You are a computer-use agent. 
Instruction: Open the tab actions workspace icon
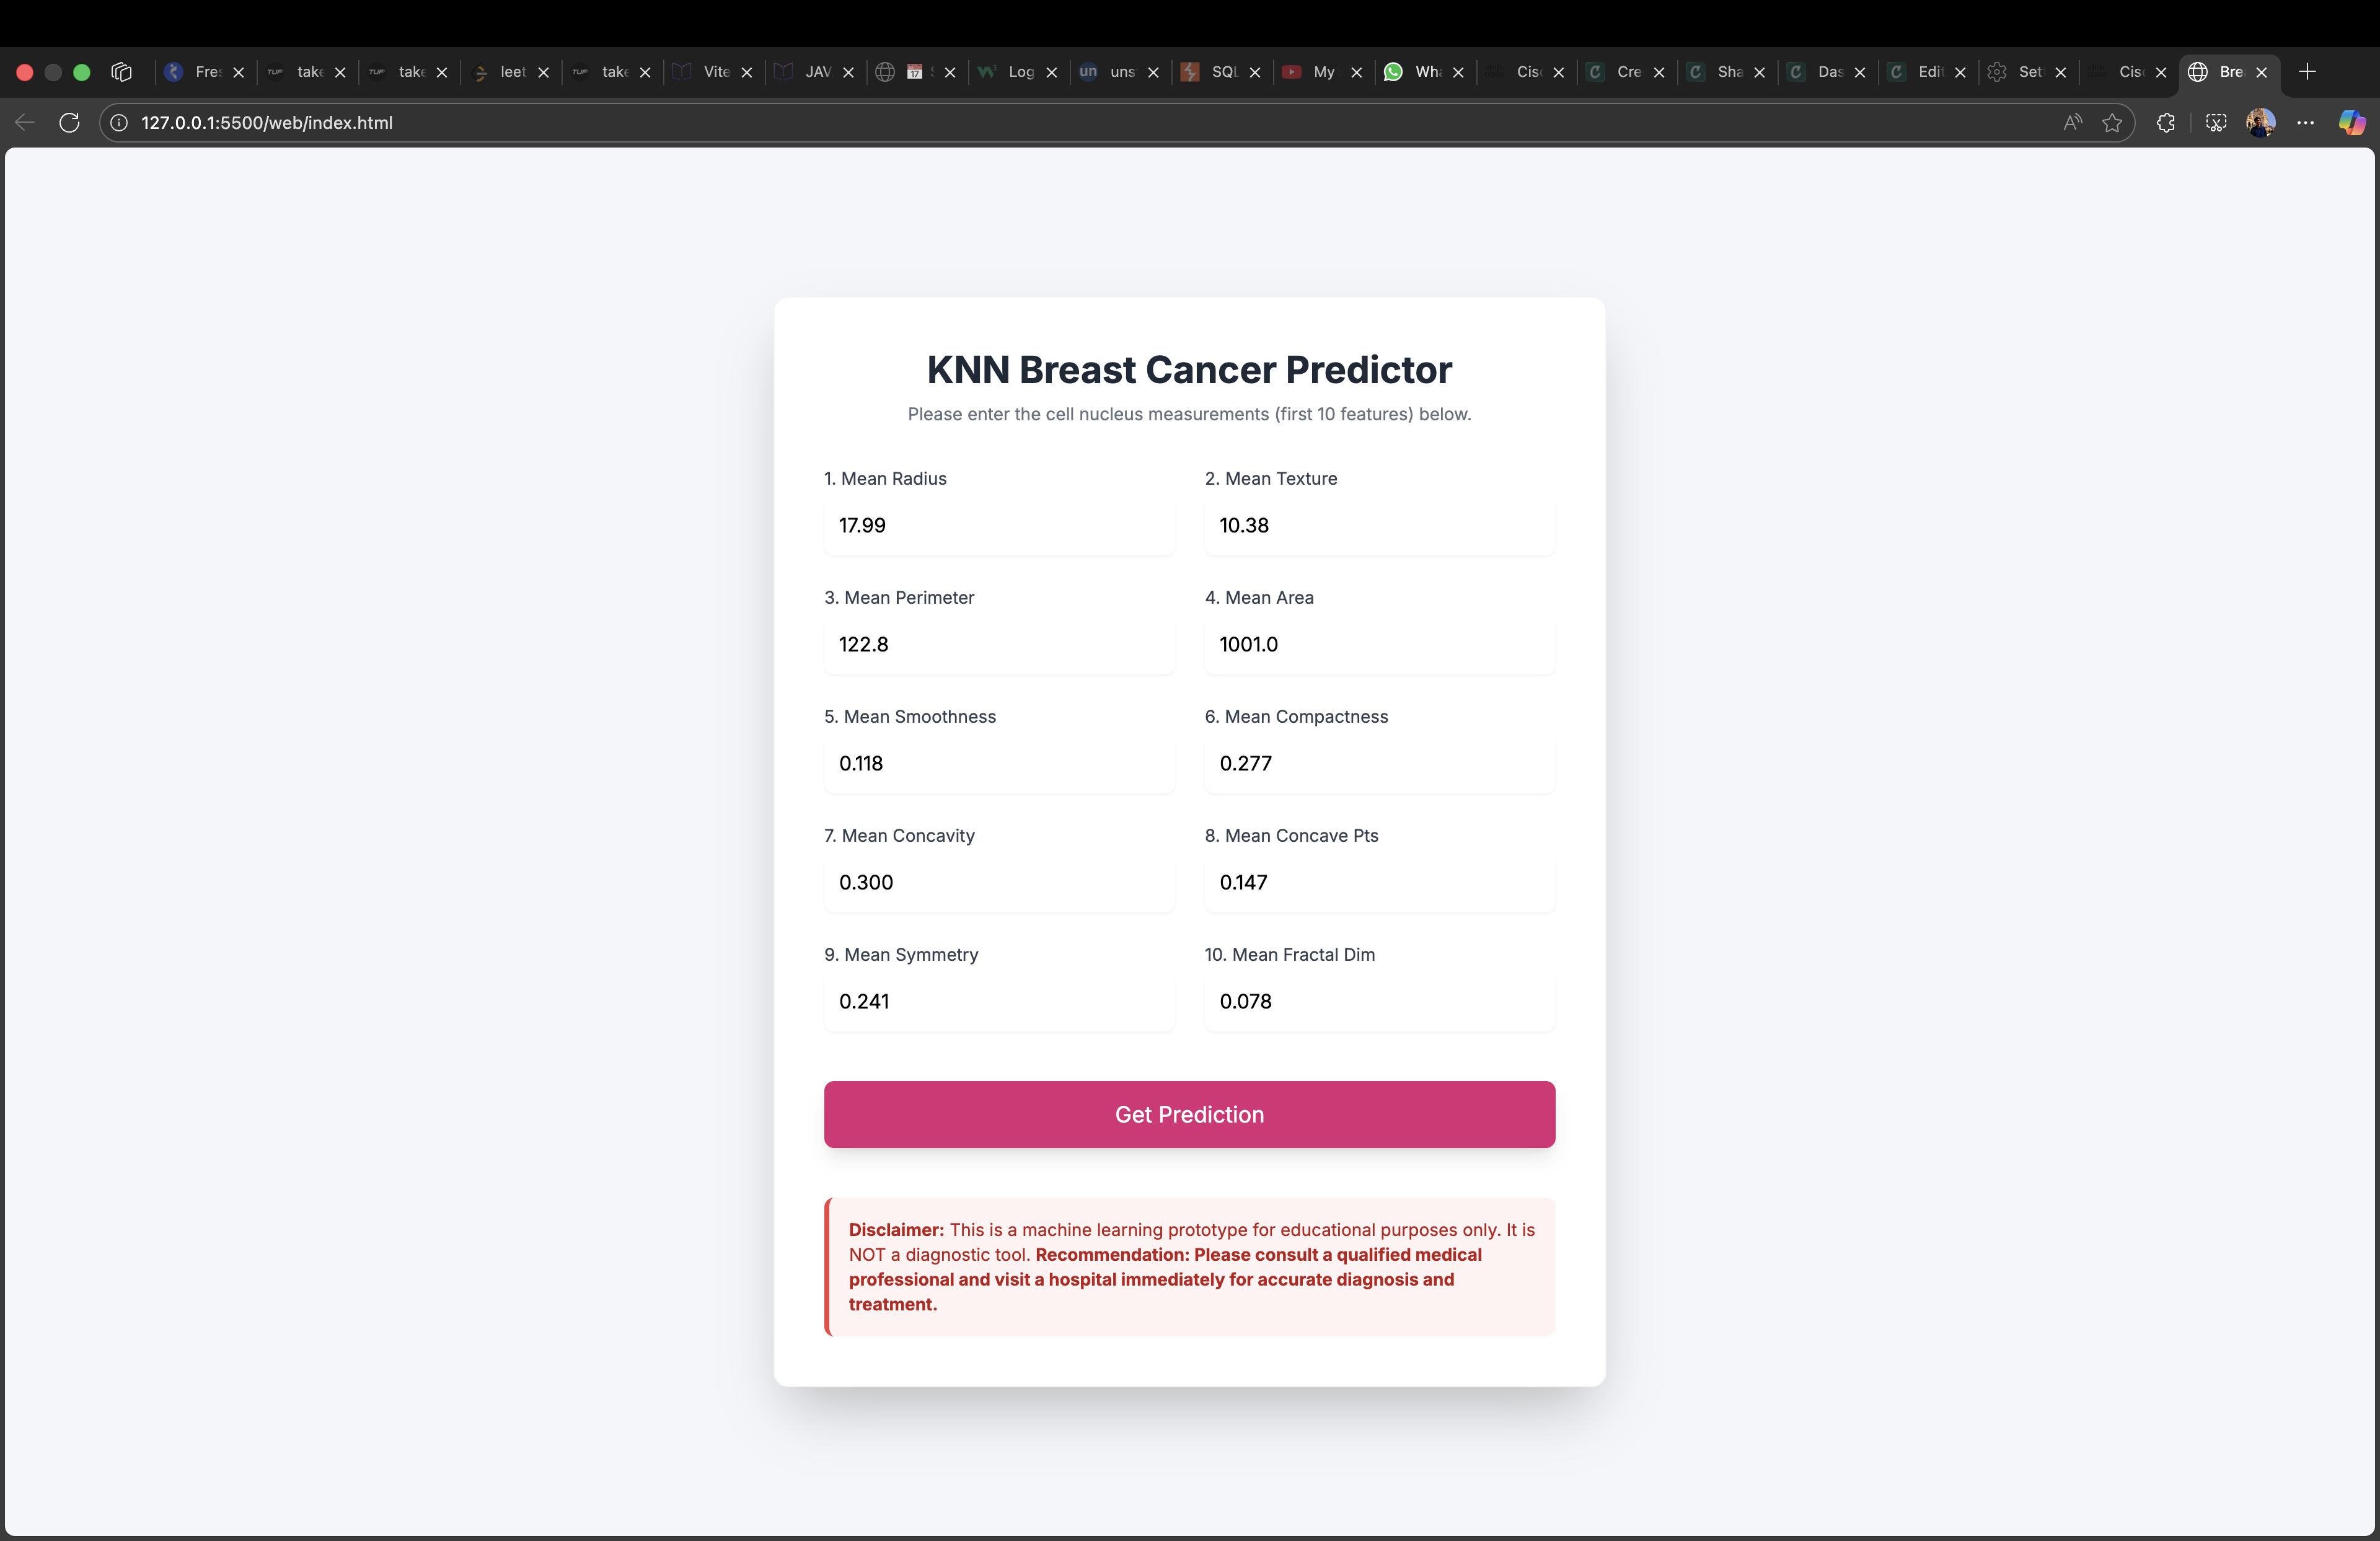[x=121, y=72]
